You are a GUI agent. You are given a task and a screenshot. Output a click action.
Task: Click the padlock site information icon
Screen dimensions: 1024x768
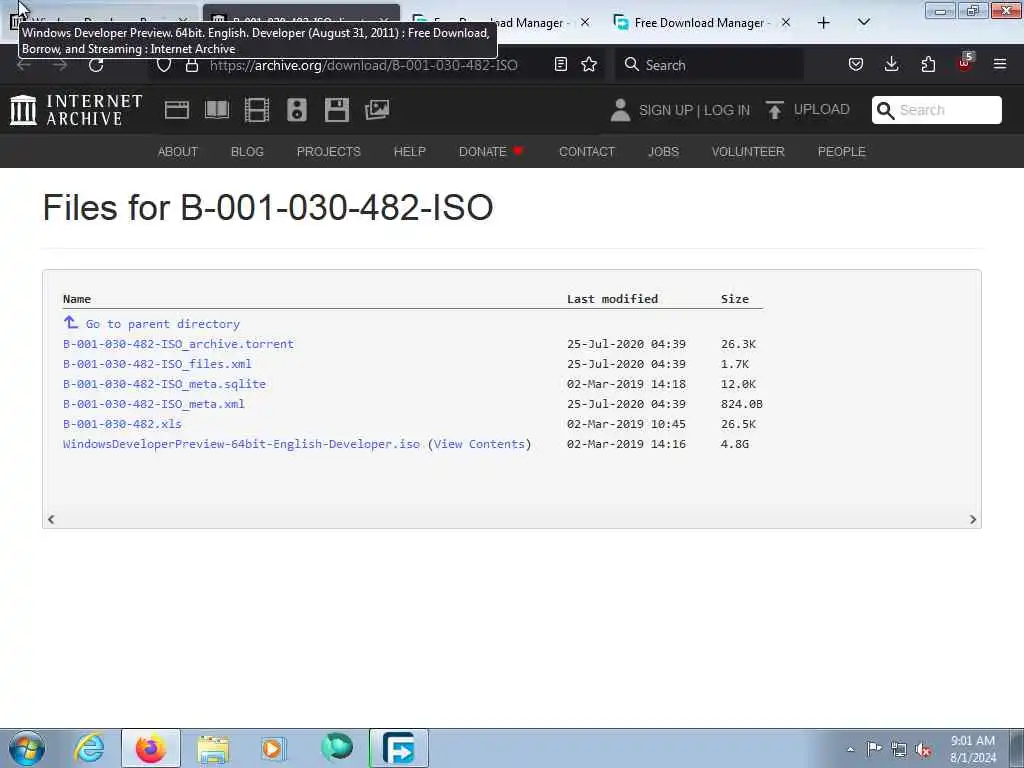point(191,65)
